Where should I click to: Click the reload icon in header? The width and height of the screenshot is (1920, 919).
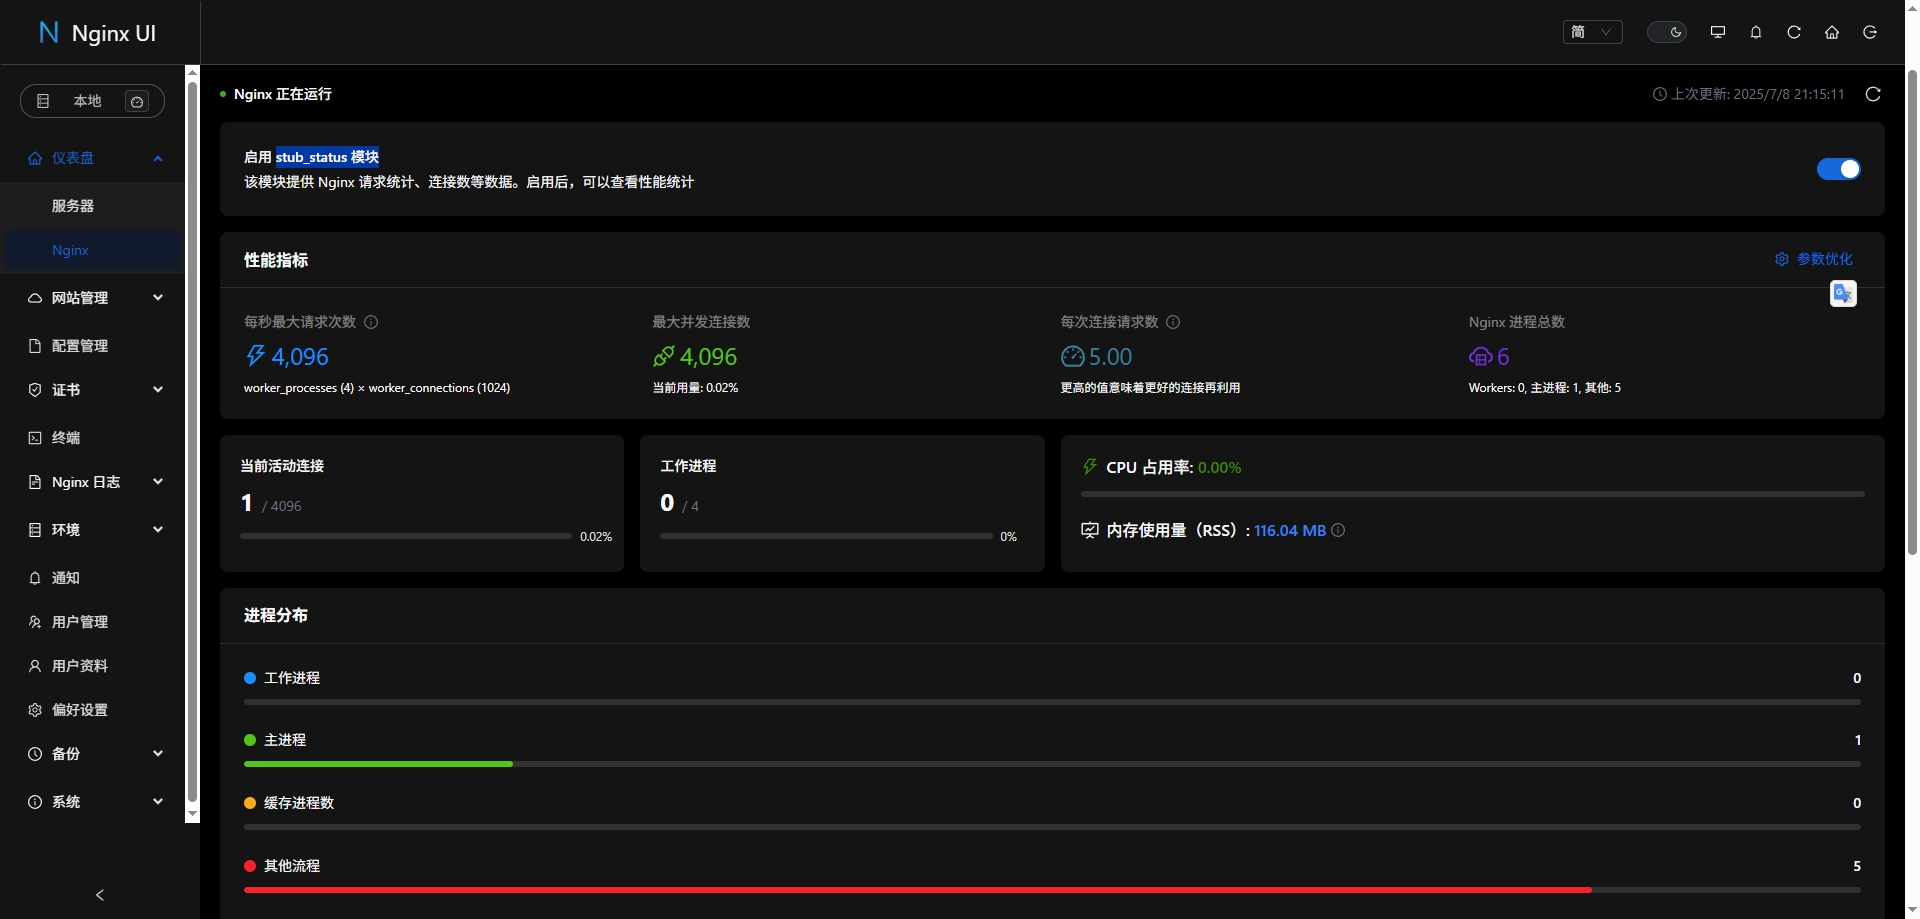(1794, 32)
